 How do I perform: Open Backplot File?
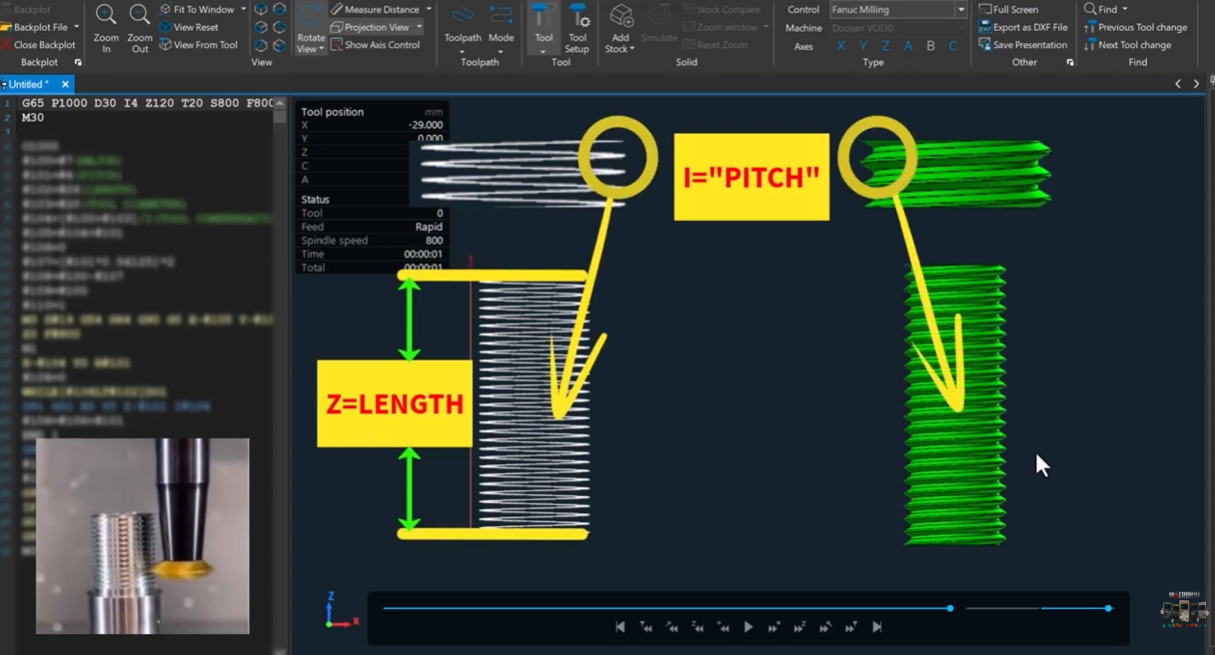[x=34, y=27]
